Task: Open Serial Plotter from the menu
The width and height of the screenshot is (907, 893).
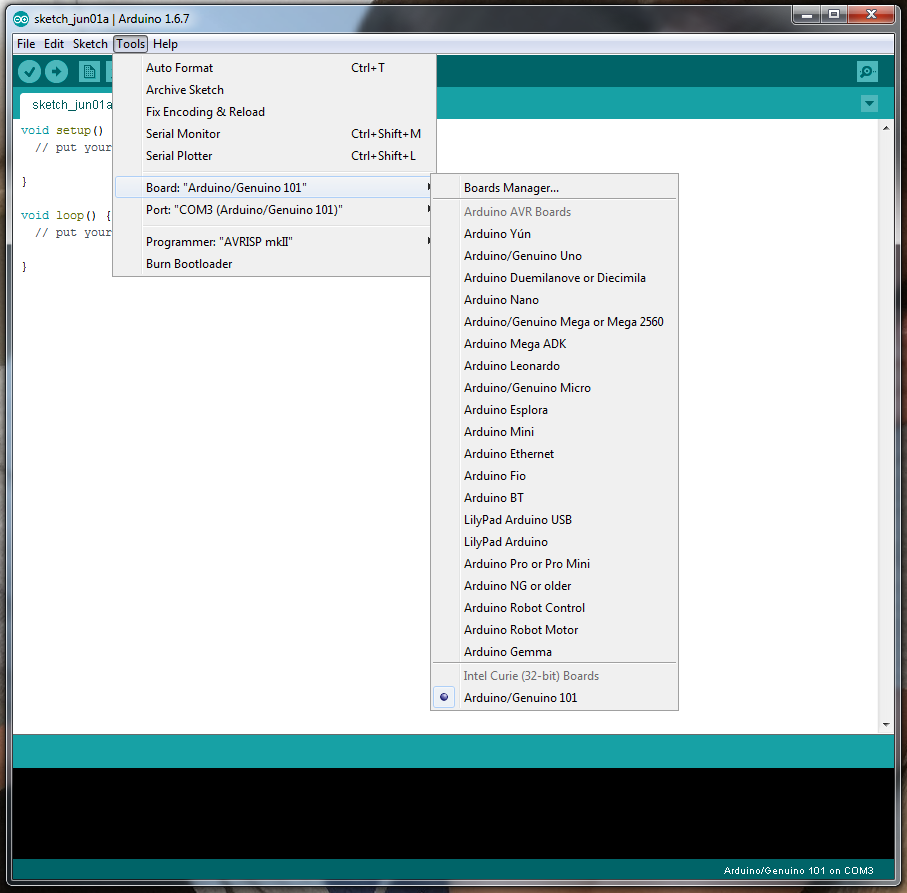Action: click(x=272, y=156)
